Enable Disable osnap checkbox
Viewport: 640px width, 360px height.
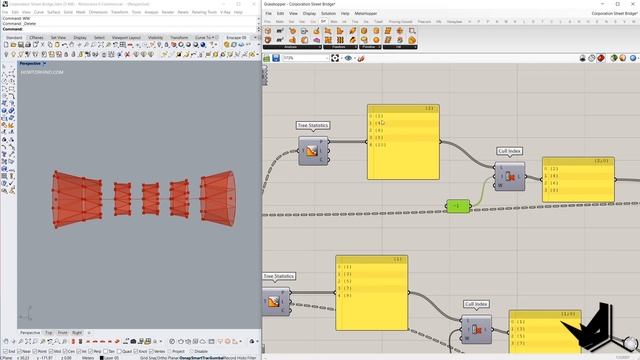[x=191, y=351]
